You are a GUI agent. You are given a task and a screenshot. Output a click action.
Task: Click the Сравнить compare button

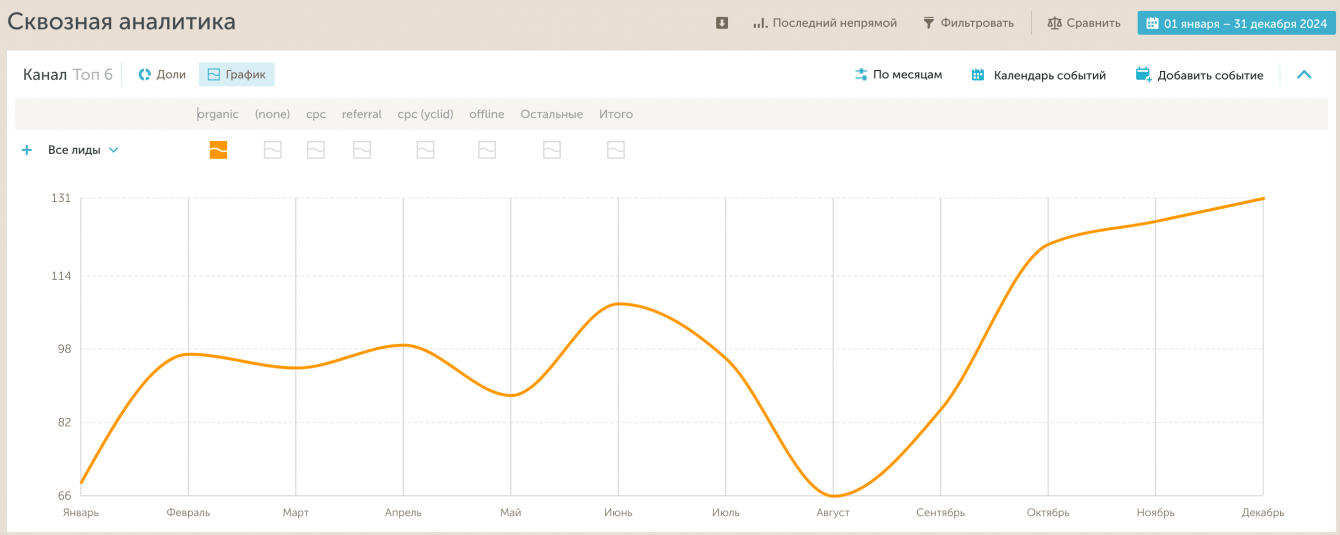click(1084, 23)
